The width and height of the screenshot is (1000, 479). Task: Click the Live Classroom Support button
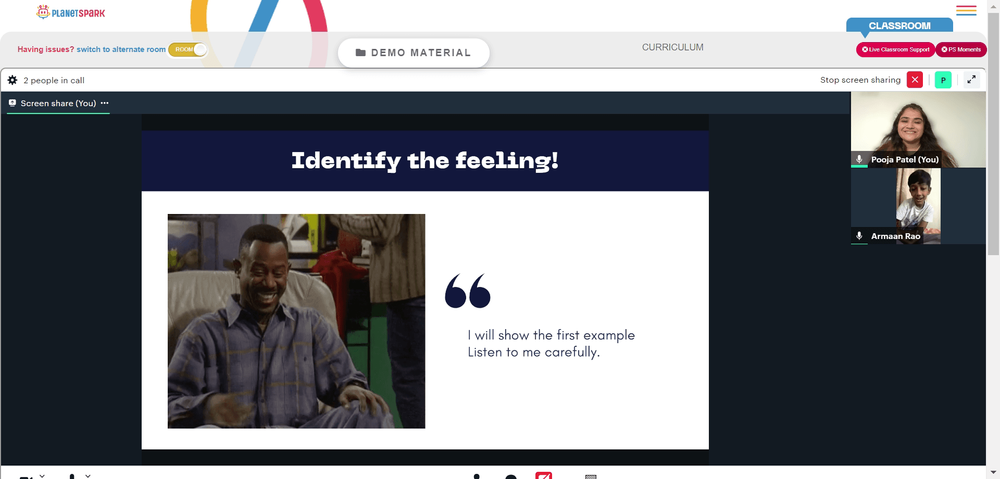pos(895,49)
